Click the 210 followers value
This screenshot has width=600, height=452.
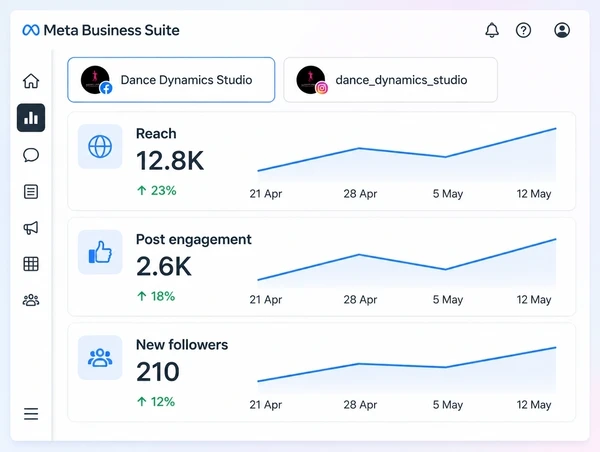158,372
